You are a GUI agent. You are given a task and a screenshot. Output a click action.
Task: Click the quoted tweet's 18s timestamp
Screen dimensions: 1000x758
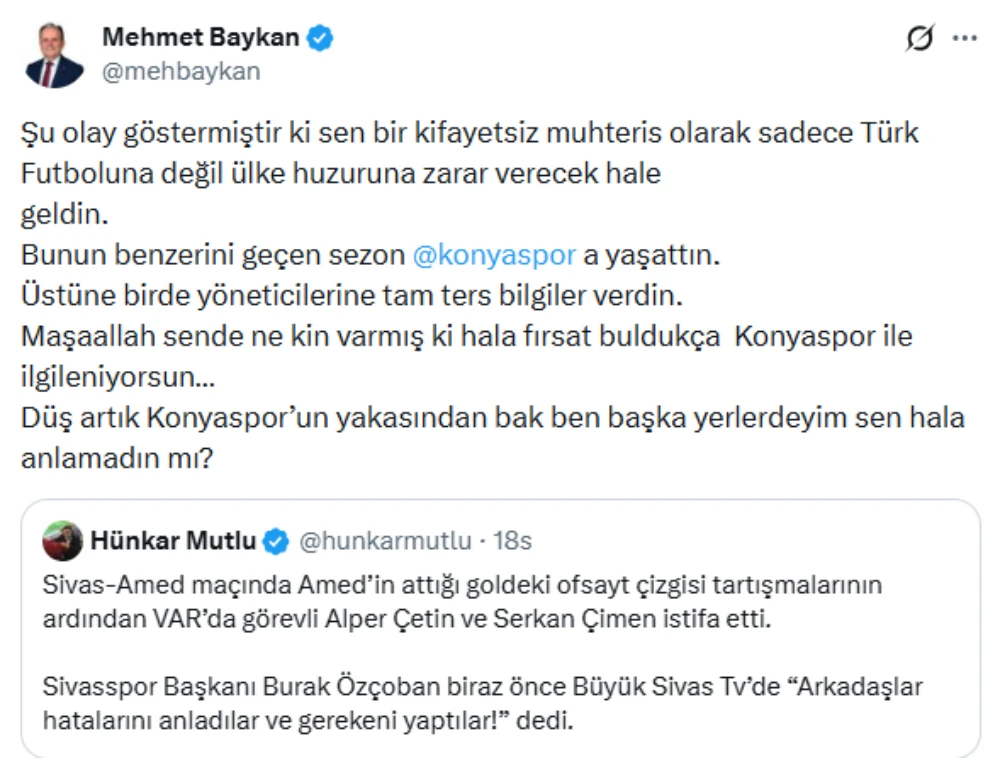(513, 542)
